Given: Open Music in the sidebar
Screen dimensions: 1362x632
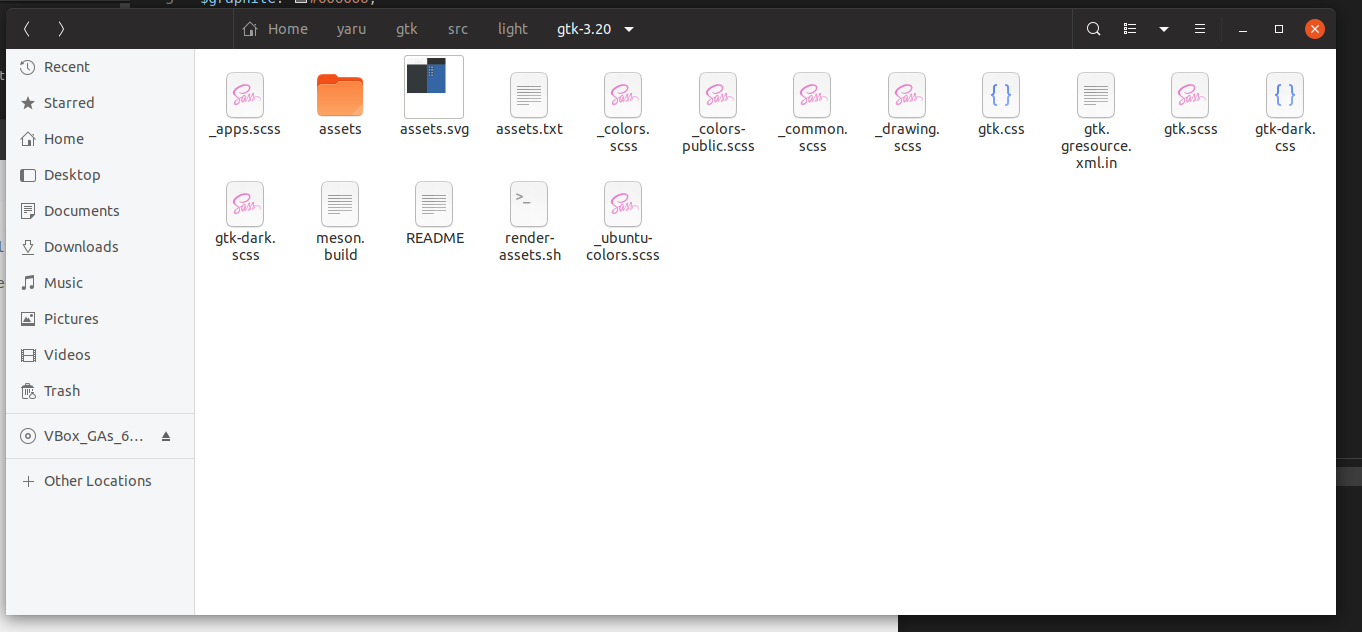Looking at the screenshot, I should pos(100,283).
